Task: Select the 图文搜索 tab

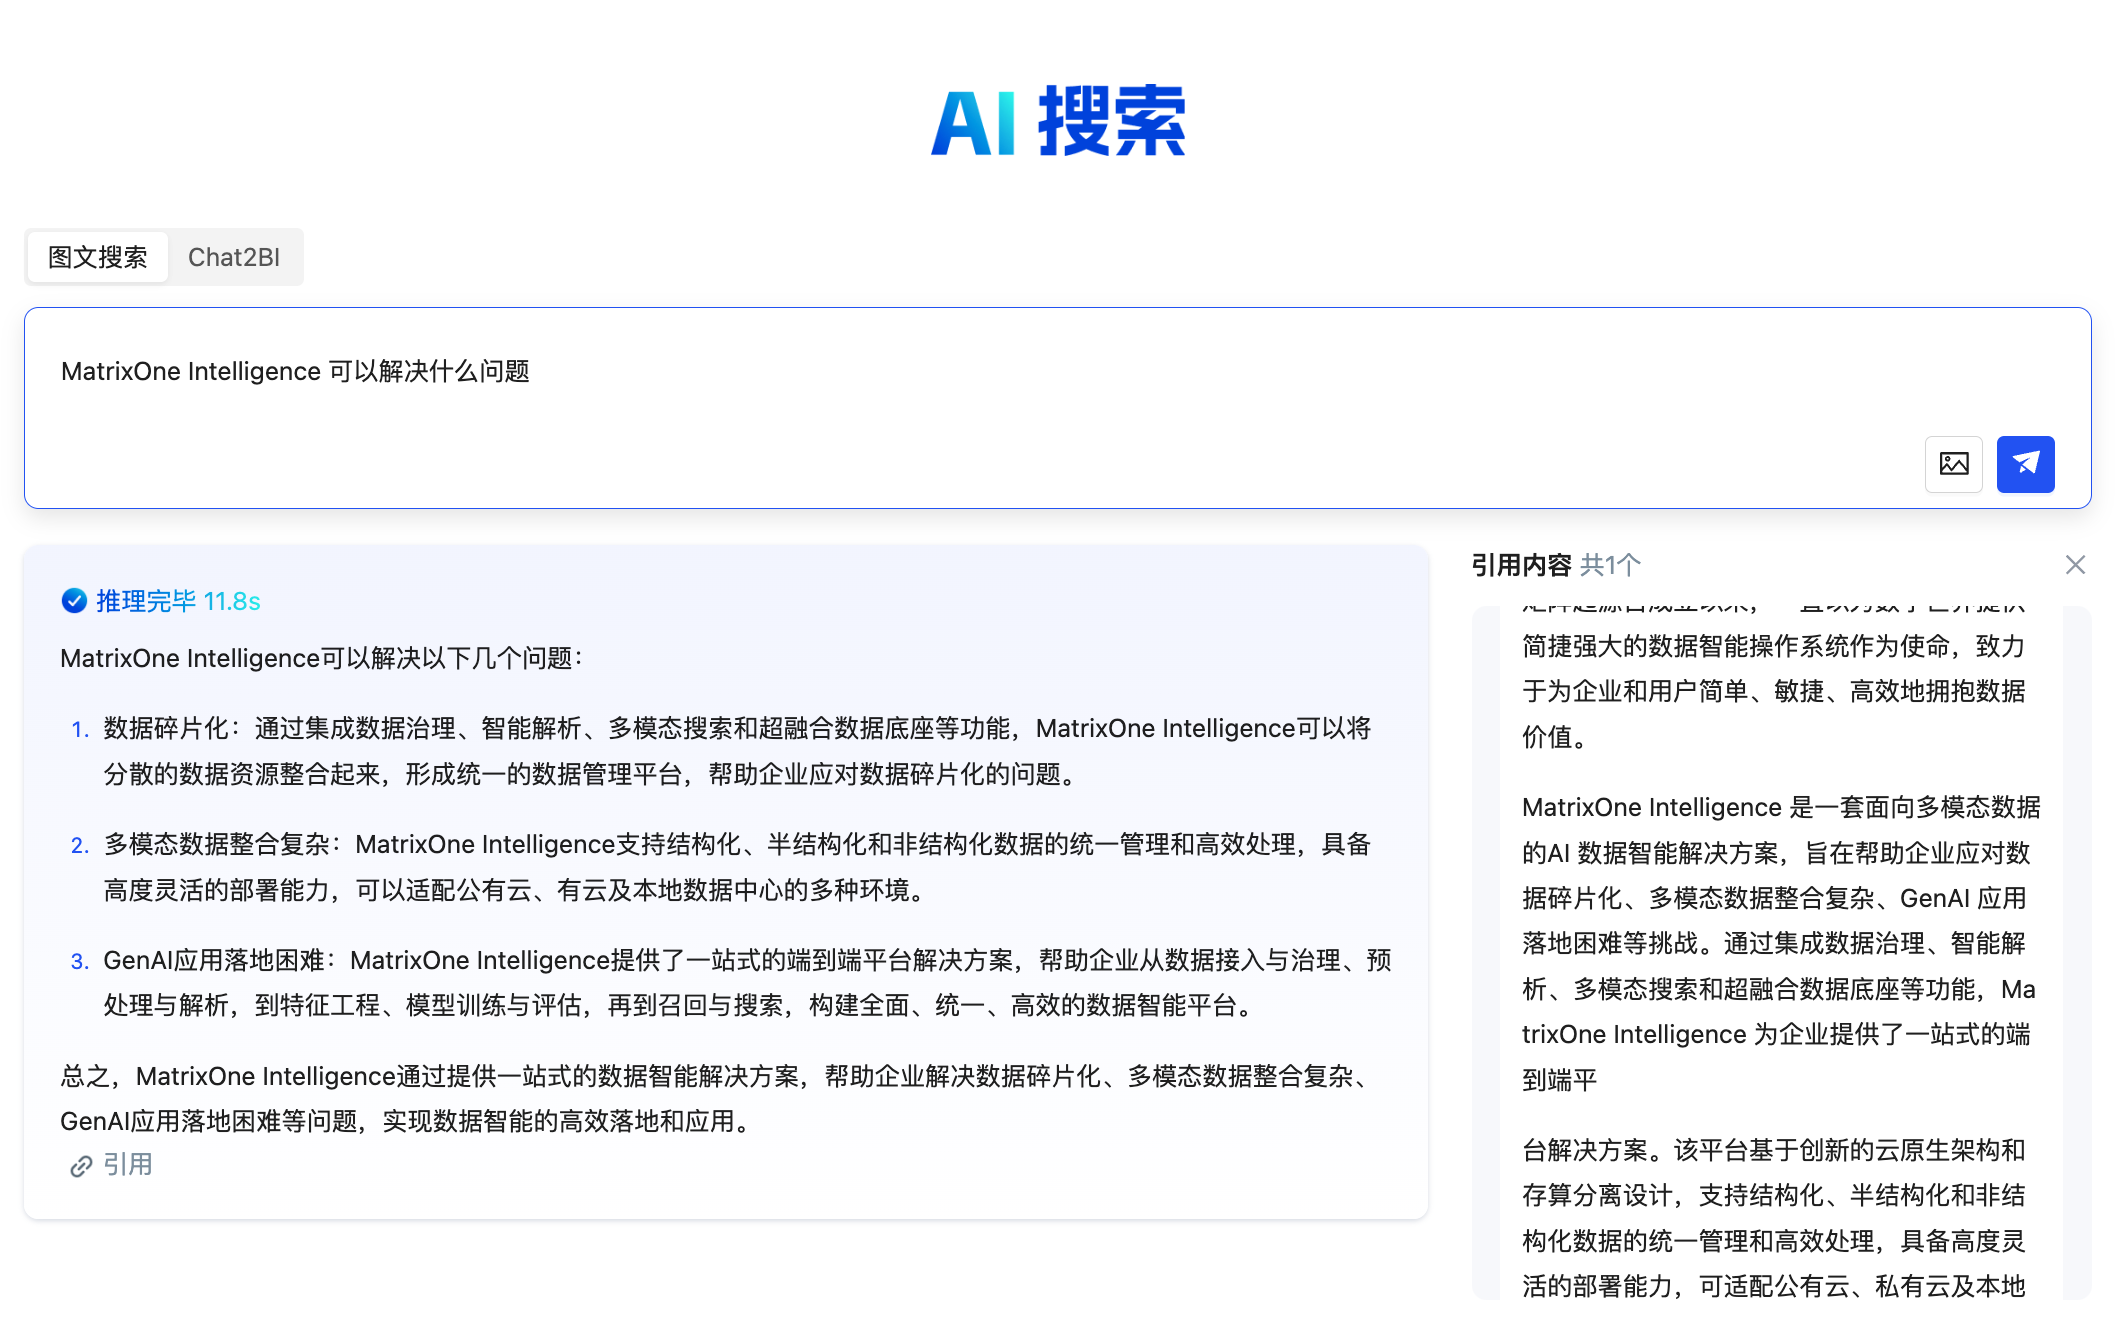Action: [98, 257]
